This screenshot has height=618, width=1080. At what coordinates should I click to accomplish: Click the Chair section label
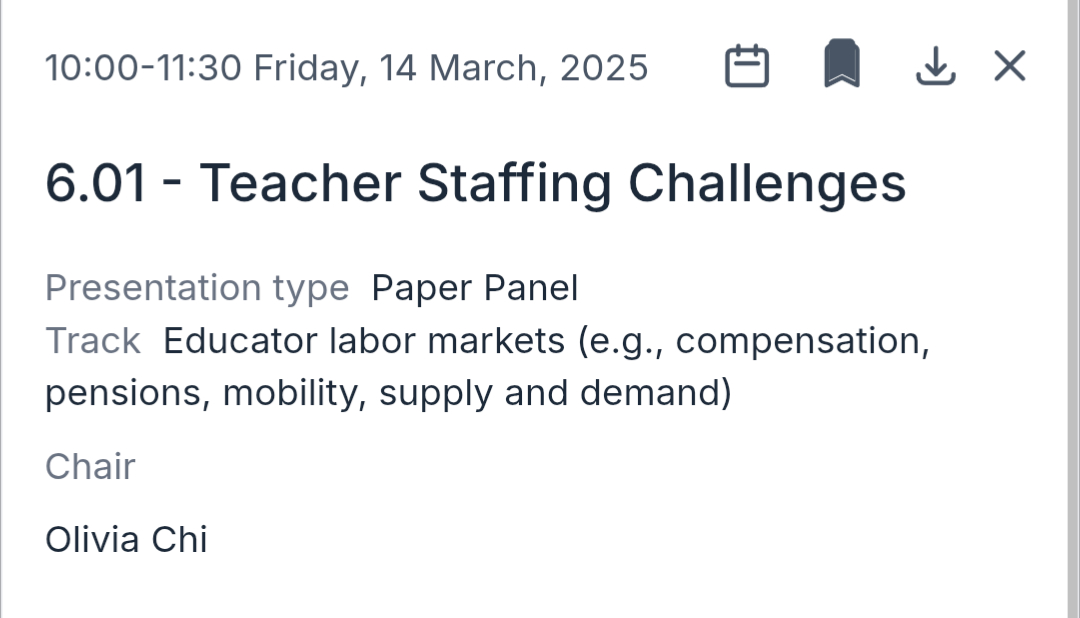[x=90, y=466]
